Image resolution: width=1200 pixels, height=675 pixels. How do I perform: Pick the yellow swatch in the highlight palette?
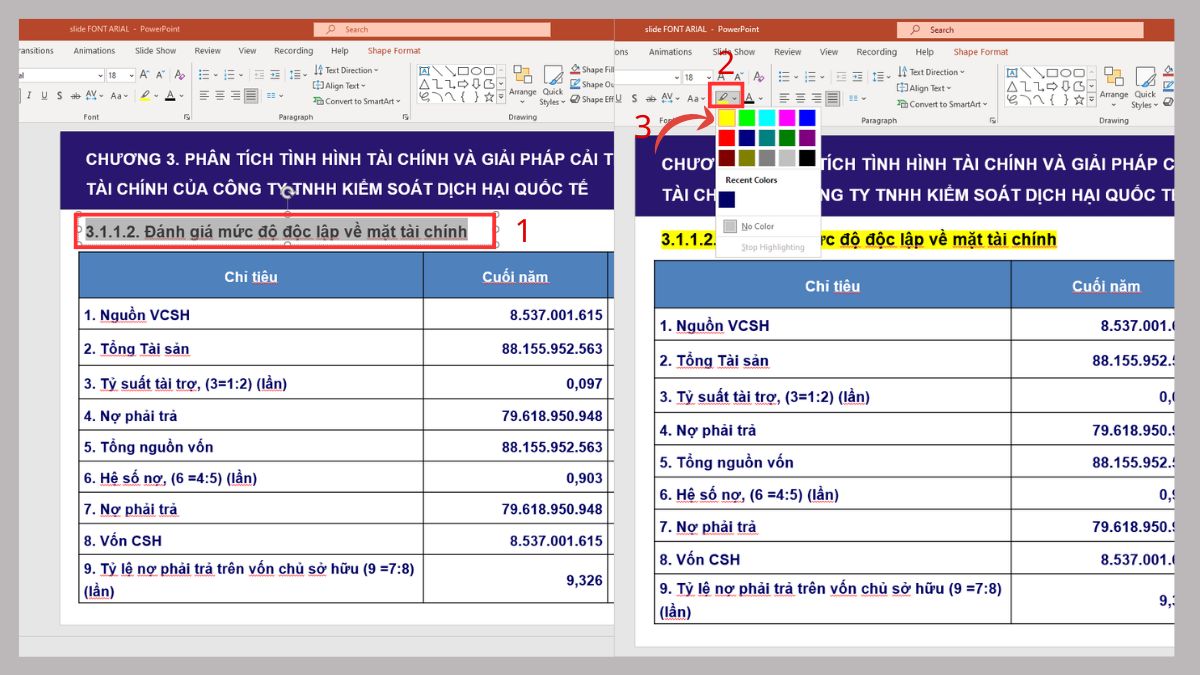point(729,118)
